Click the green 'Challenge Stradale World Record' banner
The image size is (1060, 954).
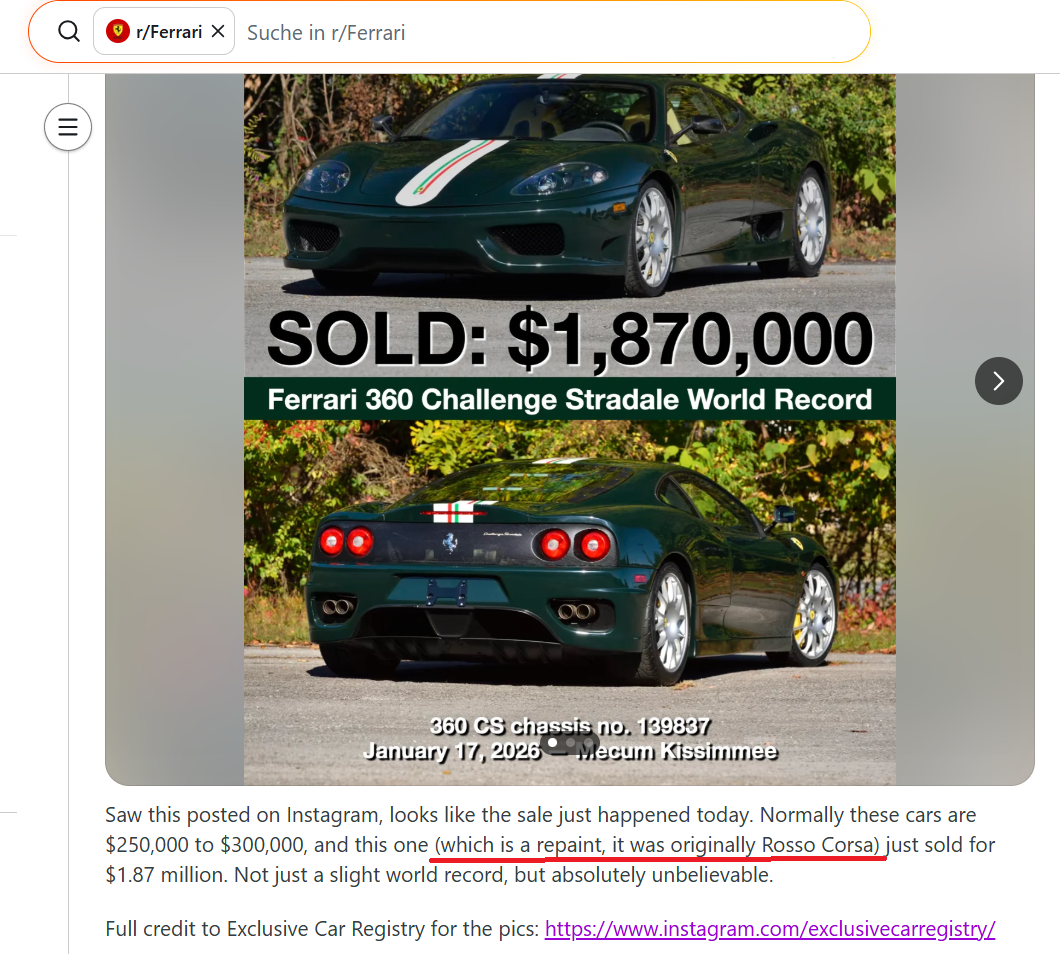pyautogui.click(x=570, y=399)
